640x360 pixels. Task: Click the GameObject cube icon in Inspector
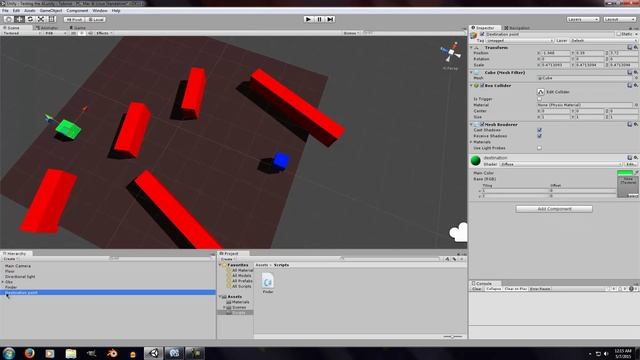[474, 36]
